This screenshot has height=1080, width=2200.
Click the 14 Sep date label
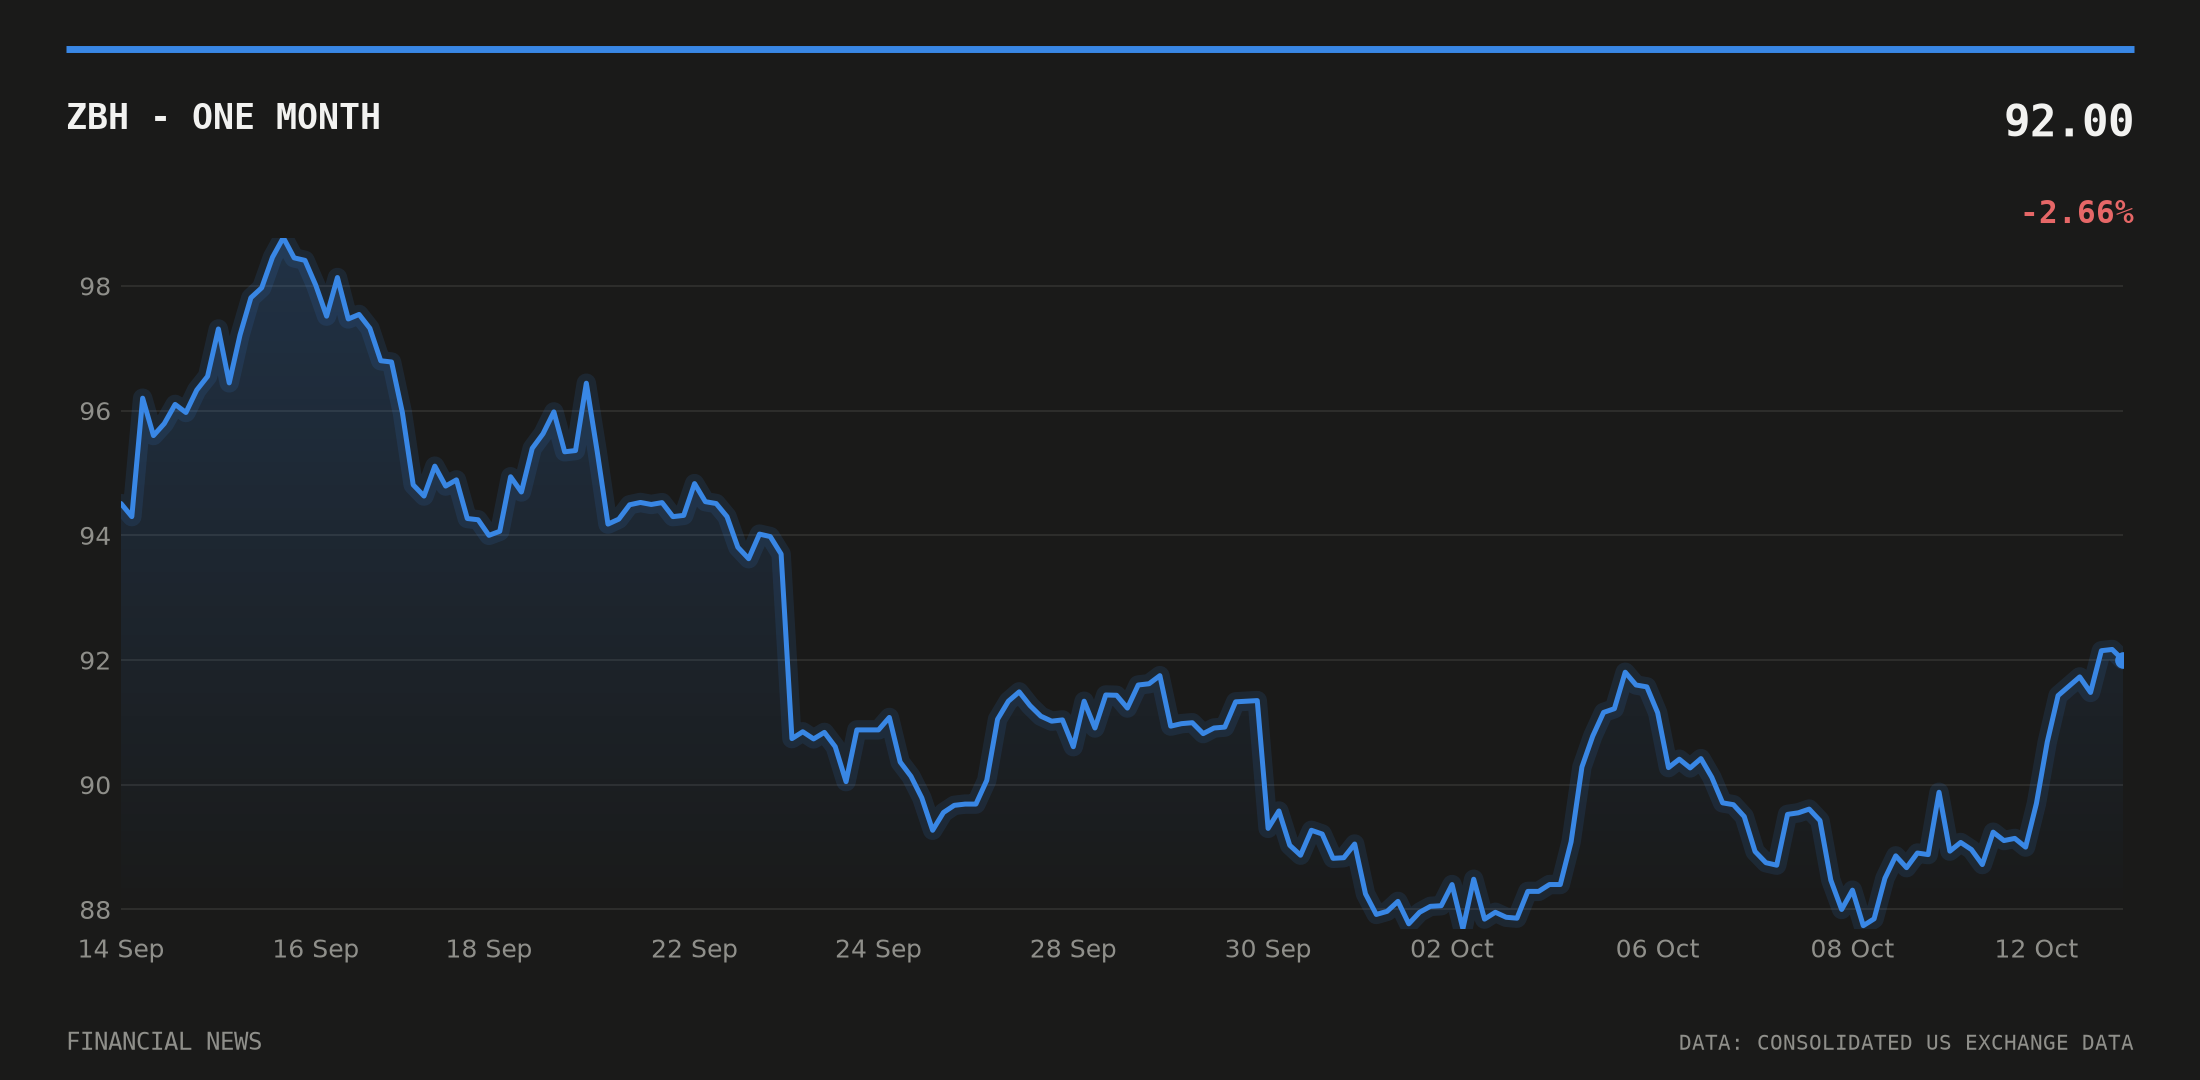121,949
